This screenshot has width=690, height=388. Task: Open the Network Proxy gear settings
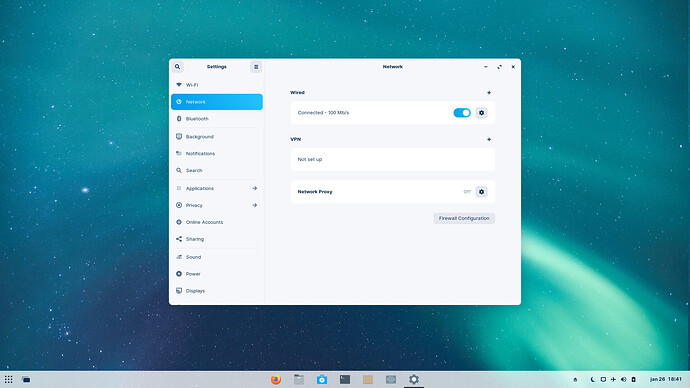pos(481,192)
